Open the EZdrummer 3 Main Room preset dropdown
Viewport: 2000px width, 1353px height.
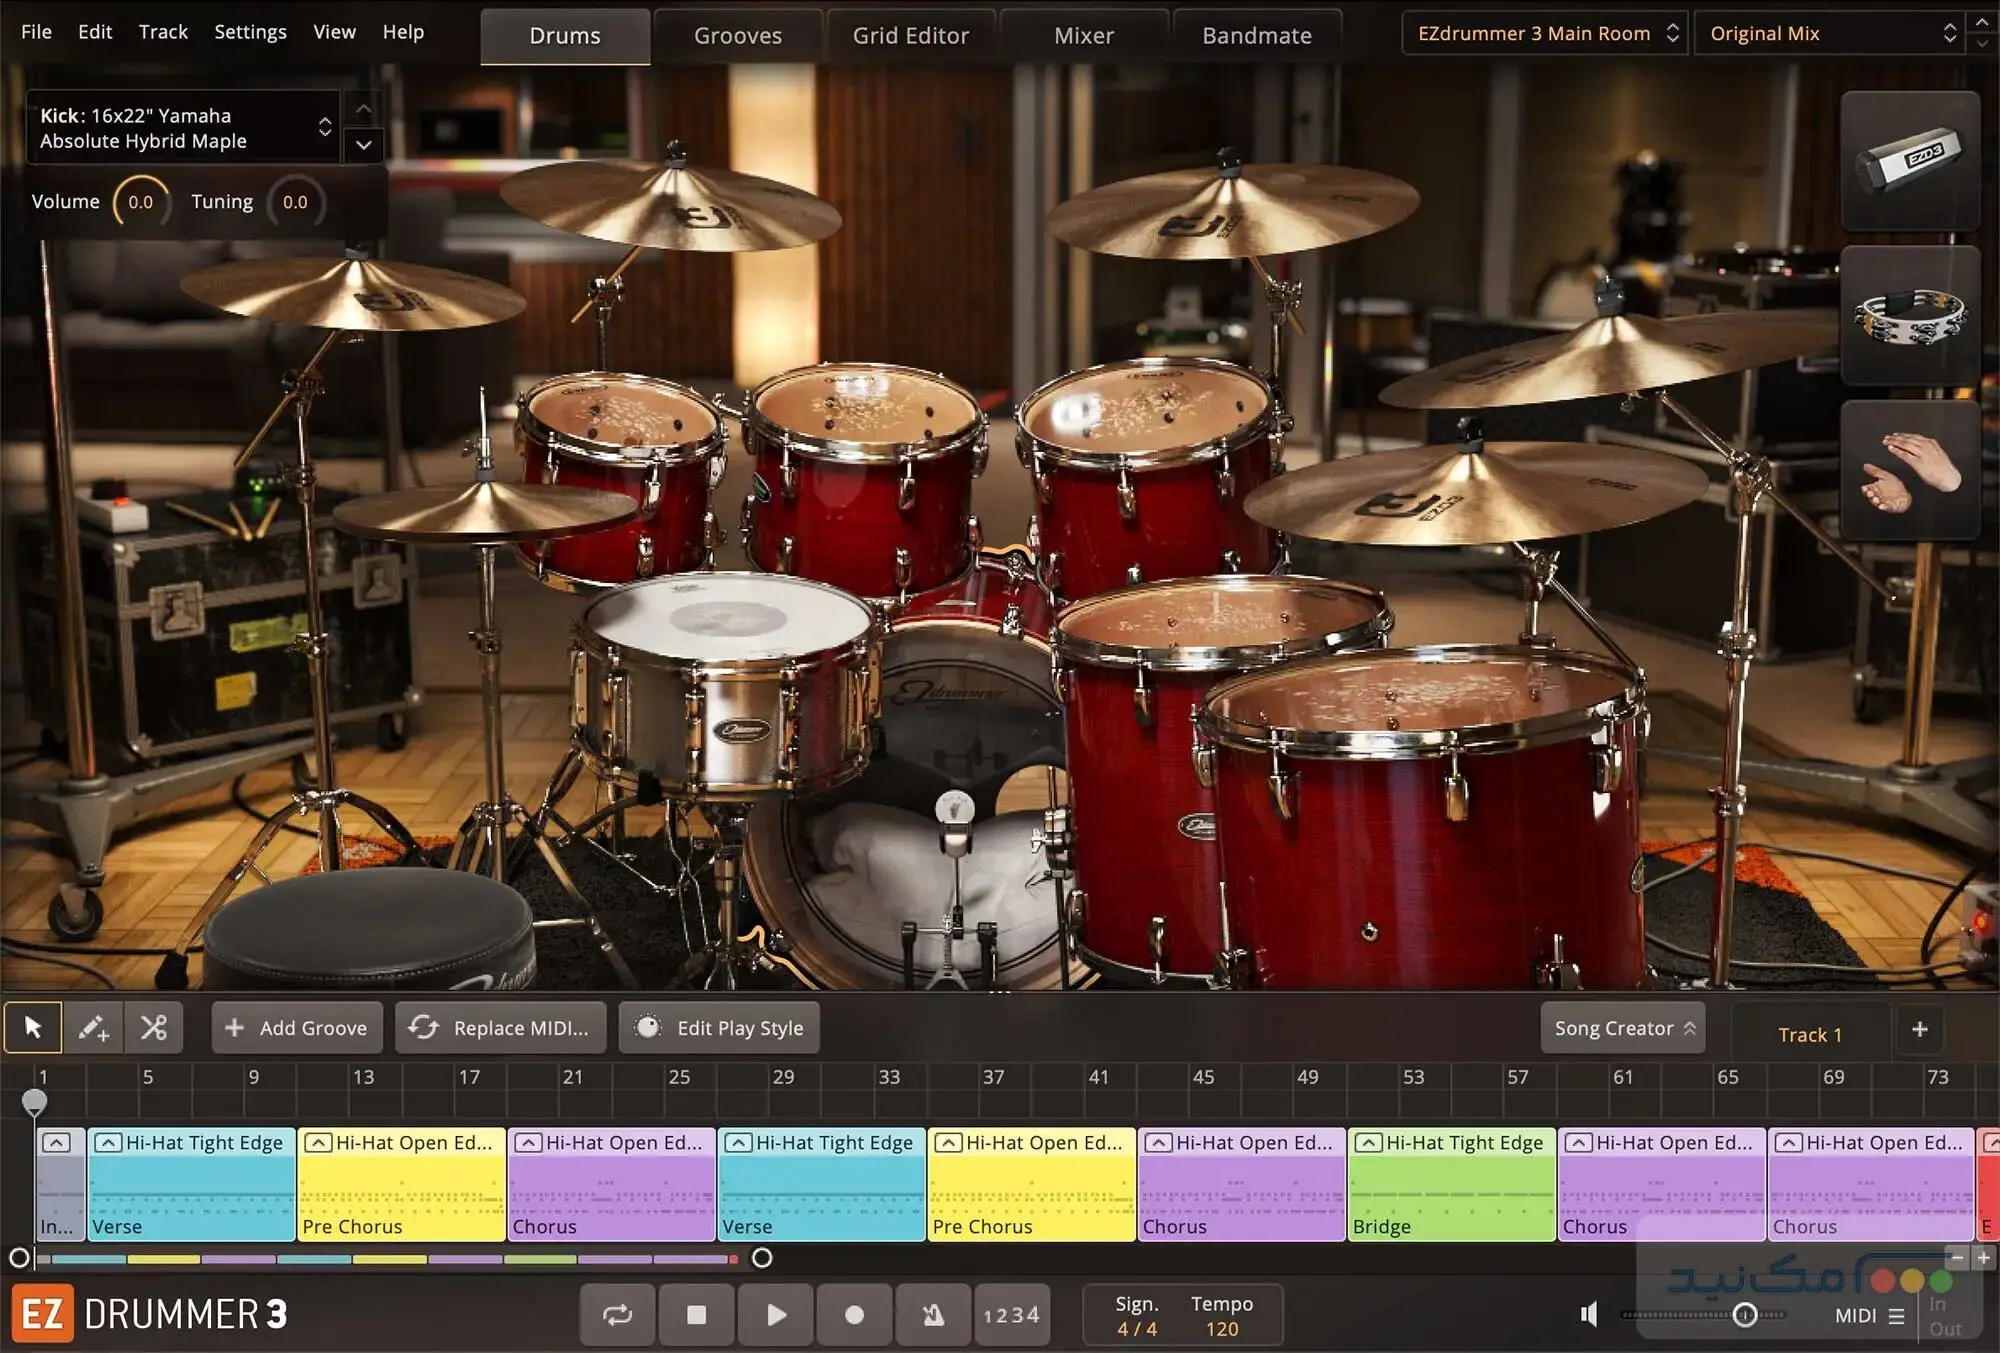tap(1543, 32)
